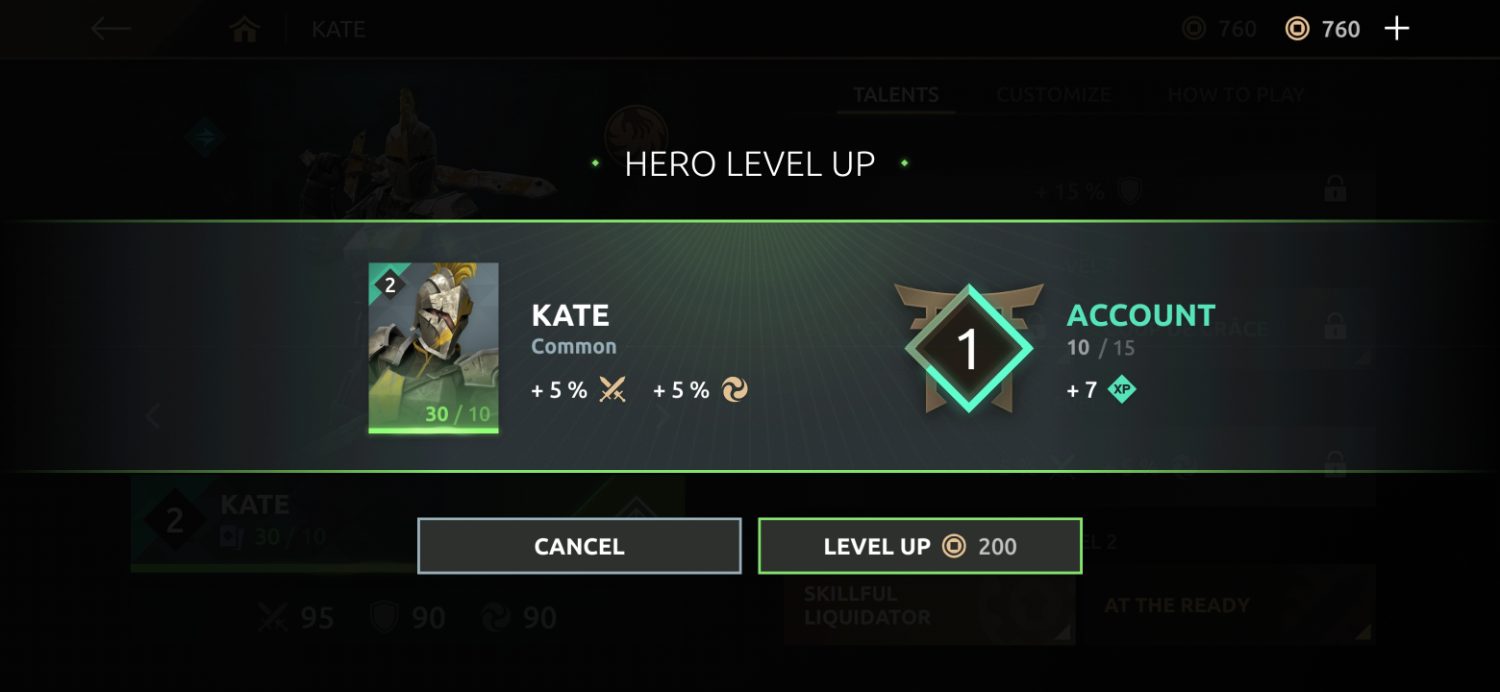Confirm Level Up for 200 coins
1500x692 pixels.
(x=920, y=546)
